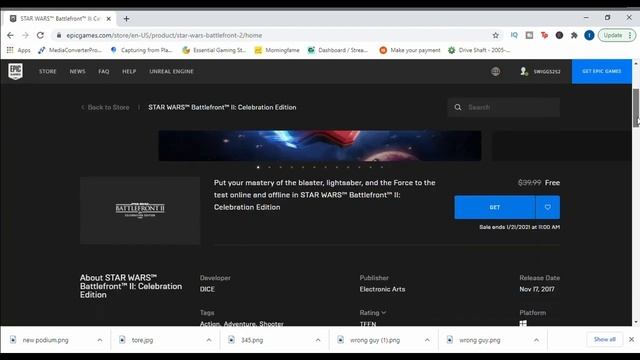Open new tab with plus button
The width and height of the screenshot is (640, 360).
coord(127,19)
